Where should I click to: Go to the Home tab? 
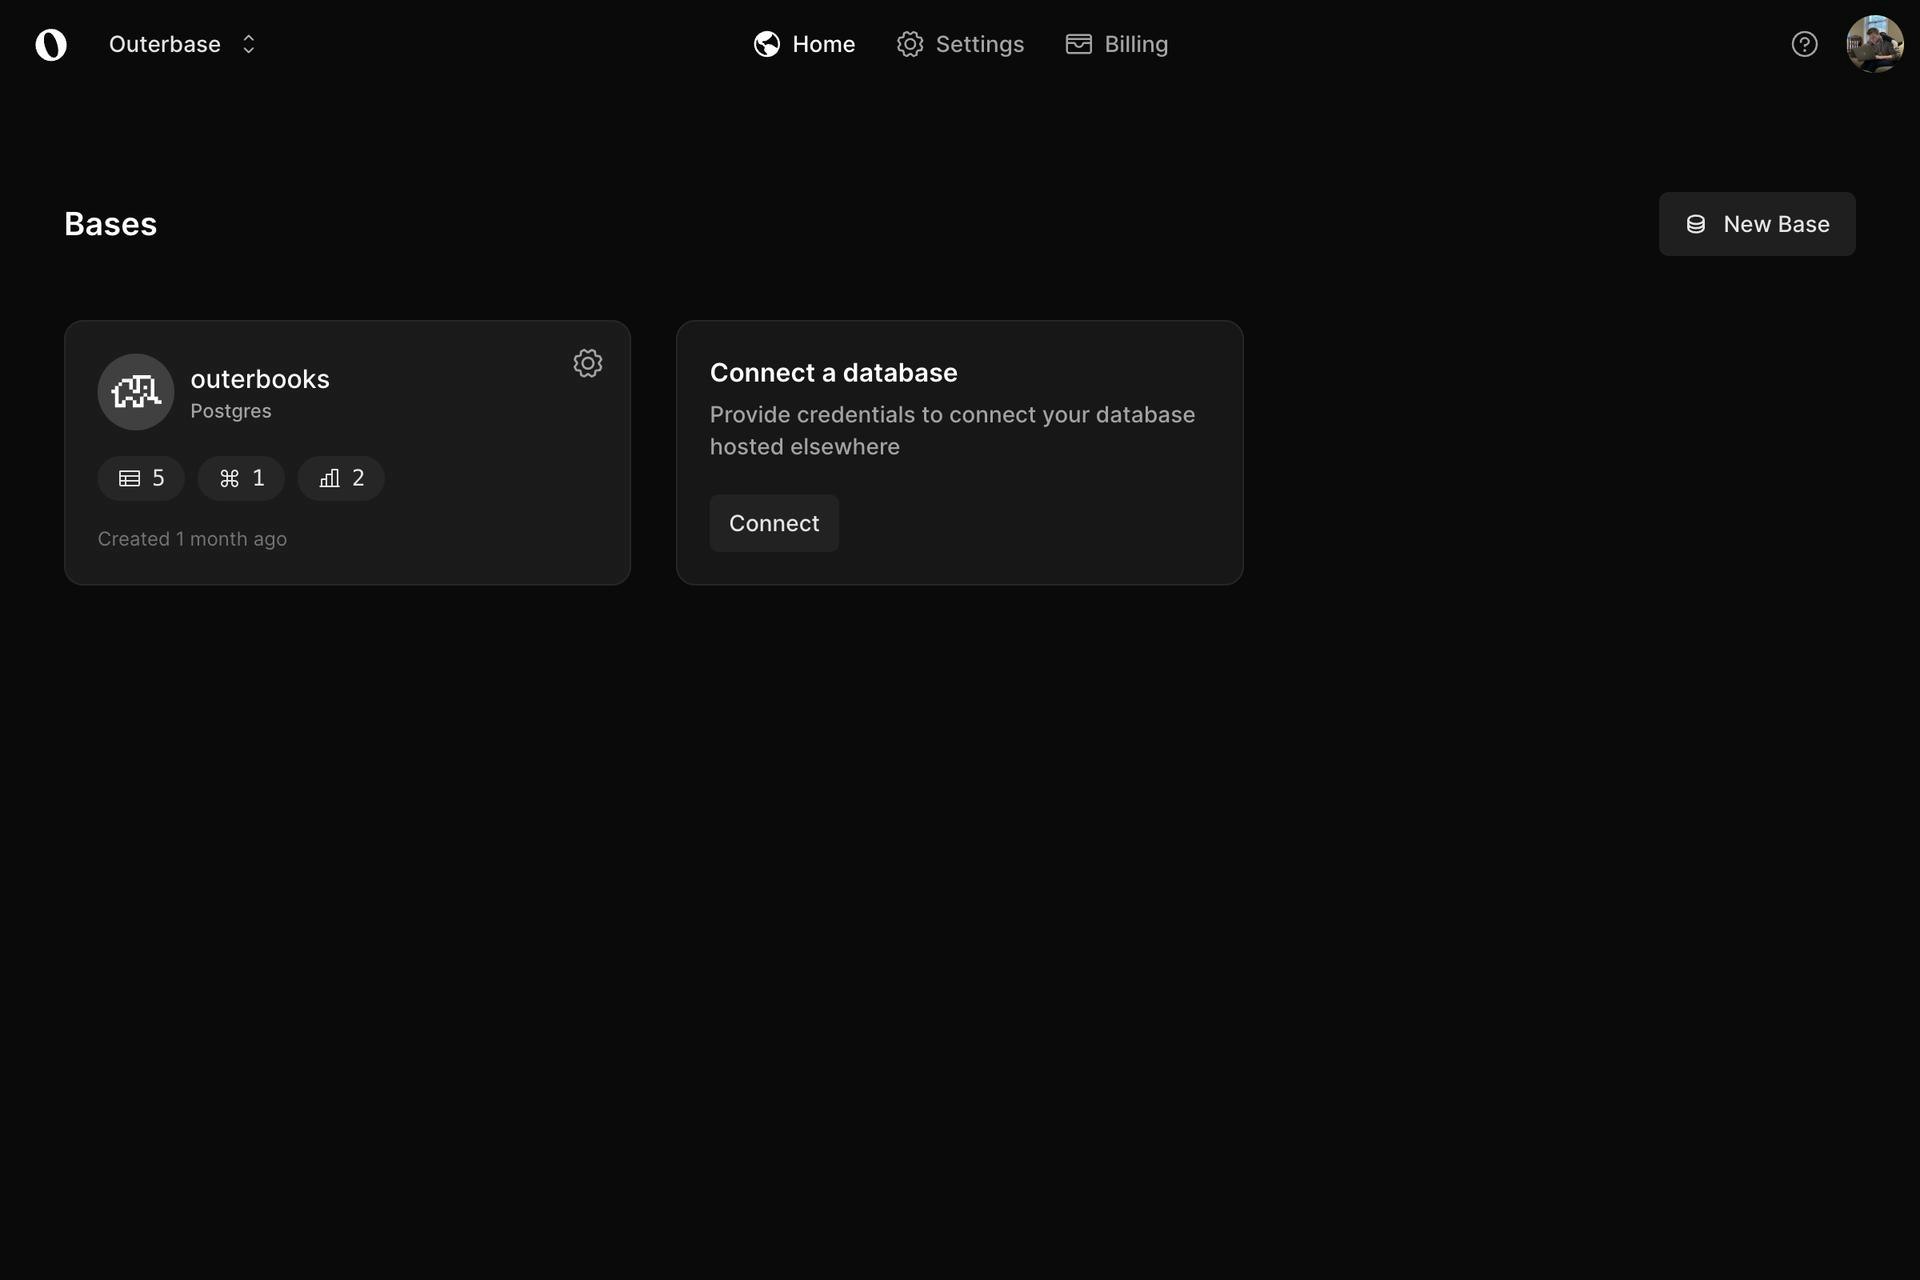tap(823, 44)
